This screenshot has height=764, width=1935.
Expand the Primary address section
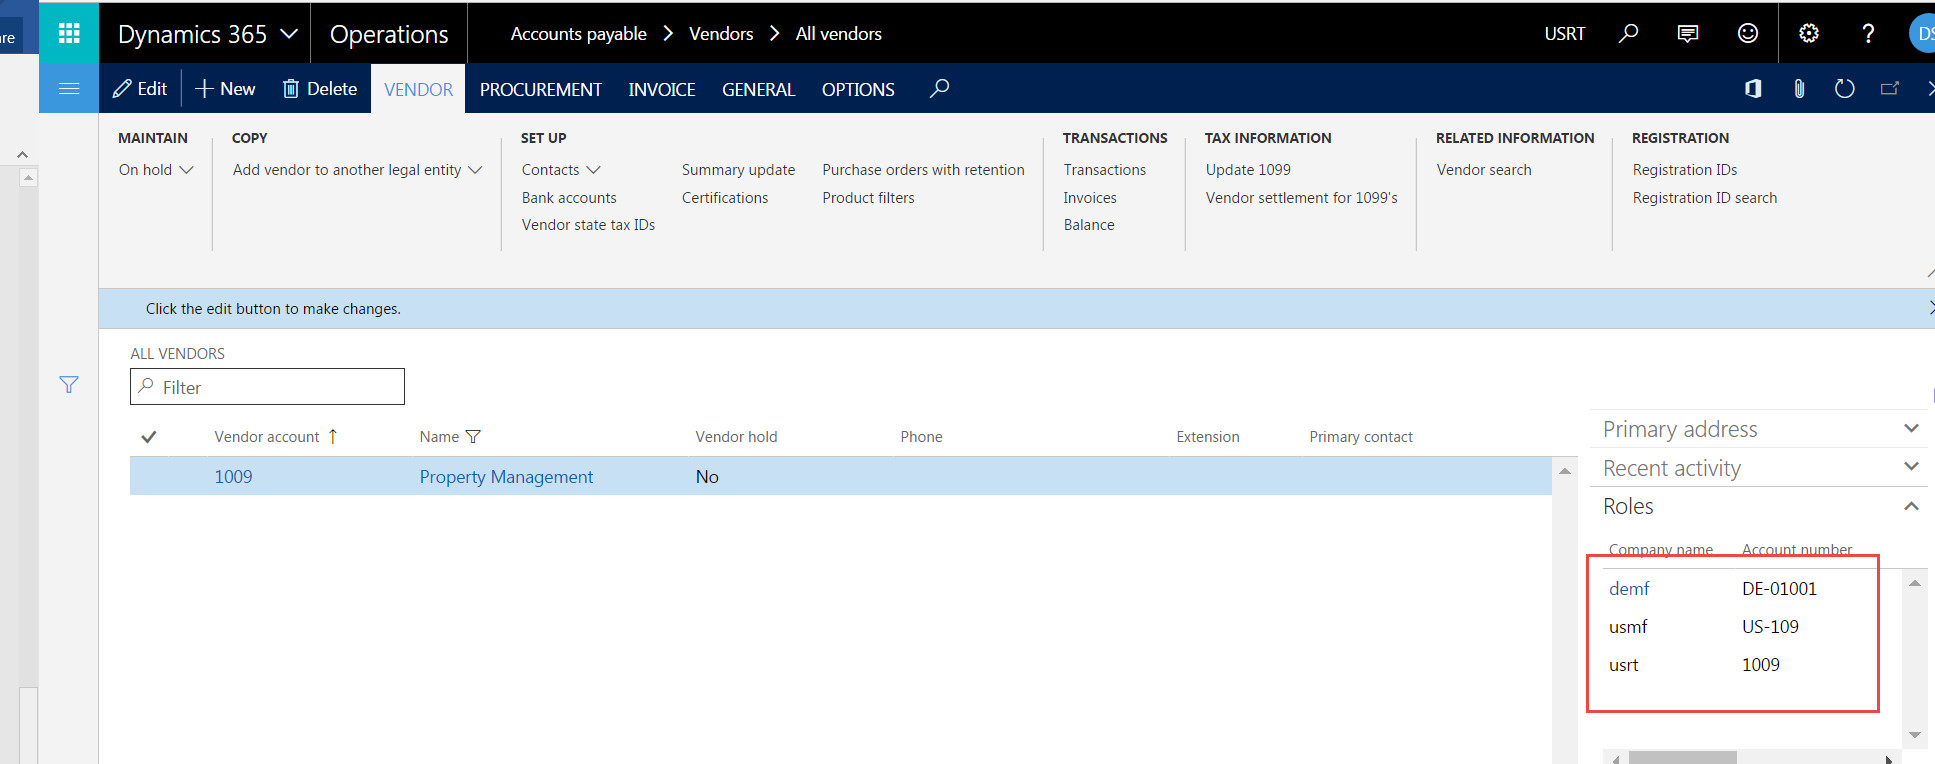pos(1759,429)
